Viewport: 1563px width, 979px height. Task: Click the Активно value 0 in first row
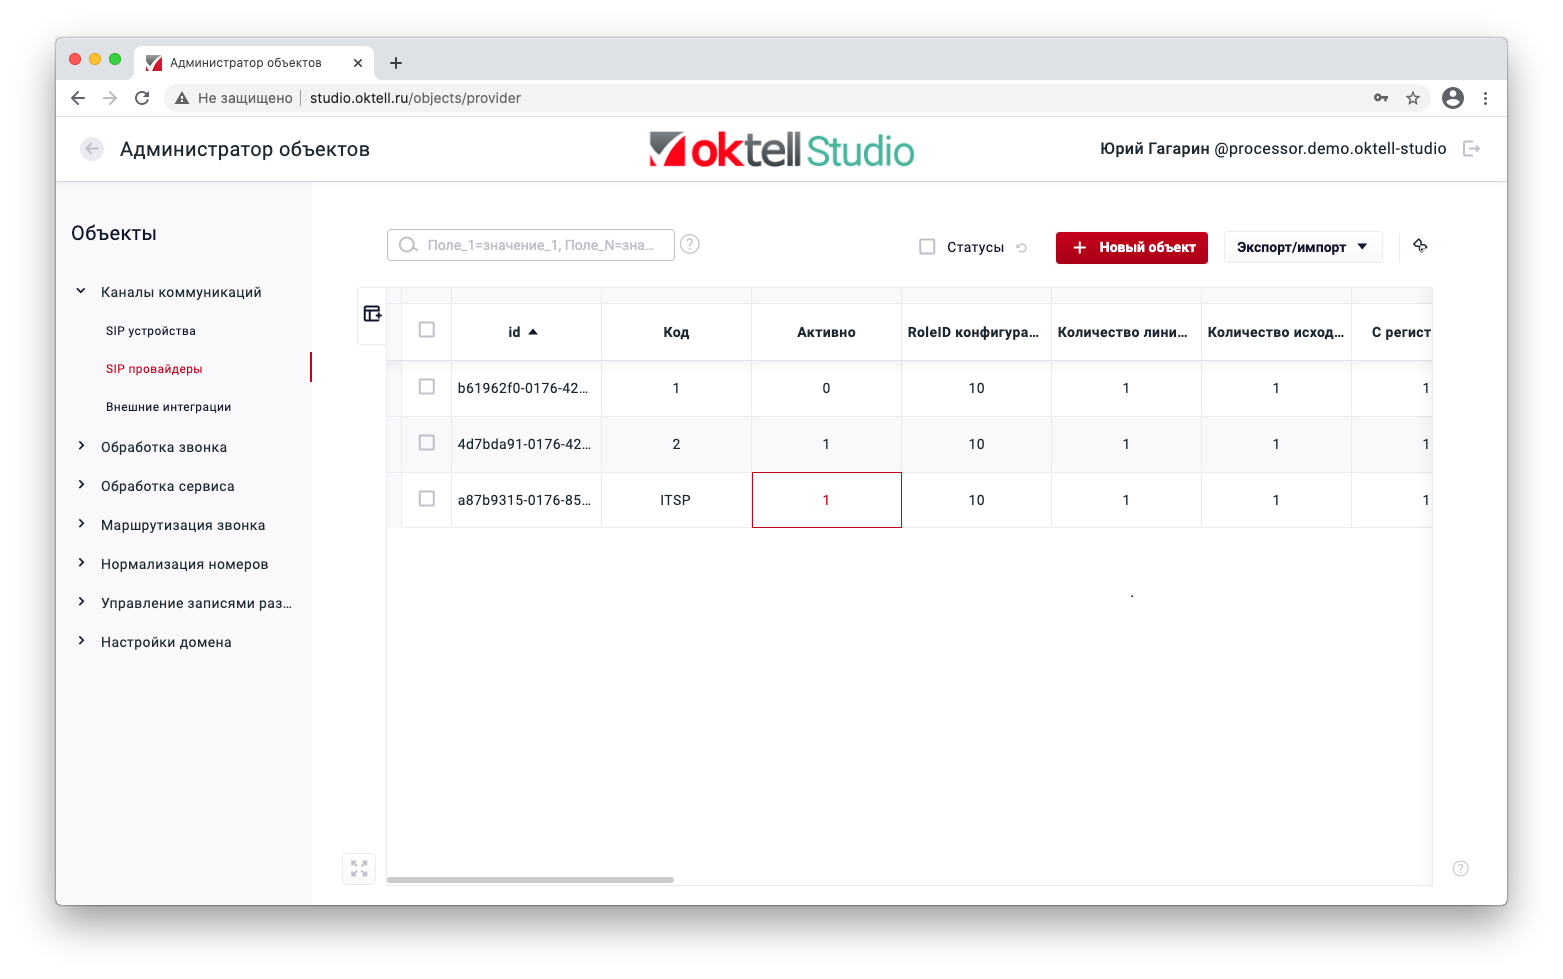click(x=826, y=388)
